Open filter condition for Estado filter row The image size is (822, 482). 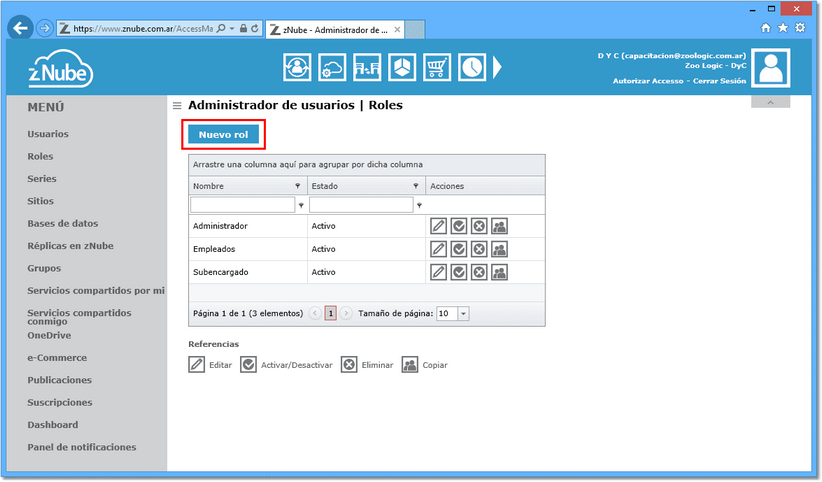[419, 206]
